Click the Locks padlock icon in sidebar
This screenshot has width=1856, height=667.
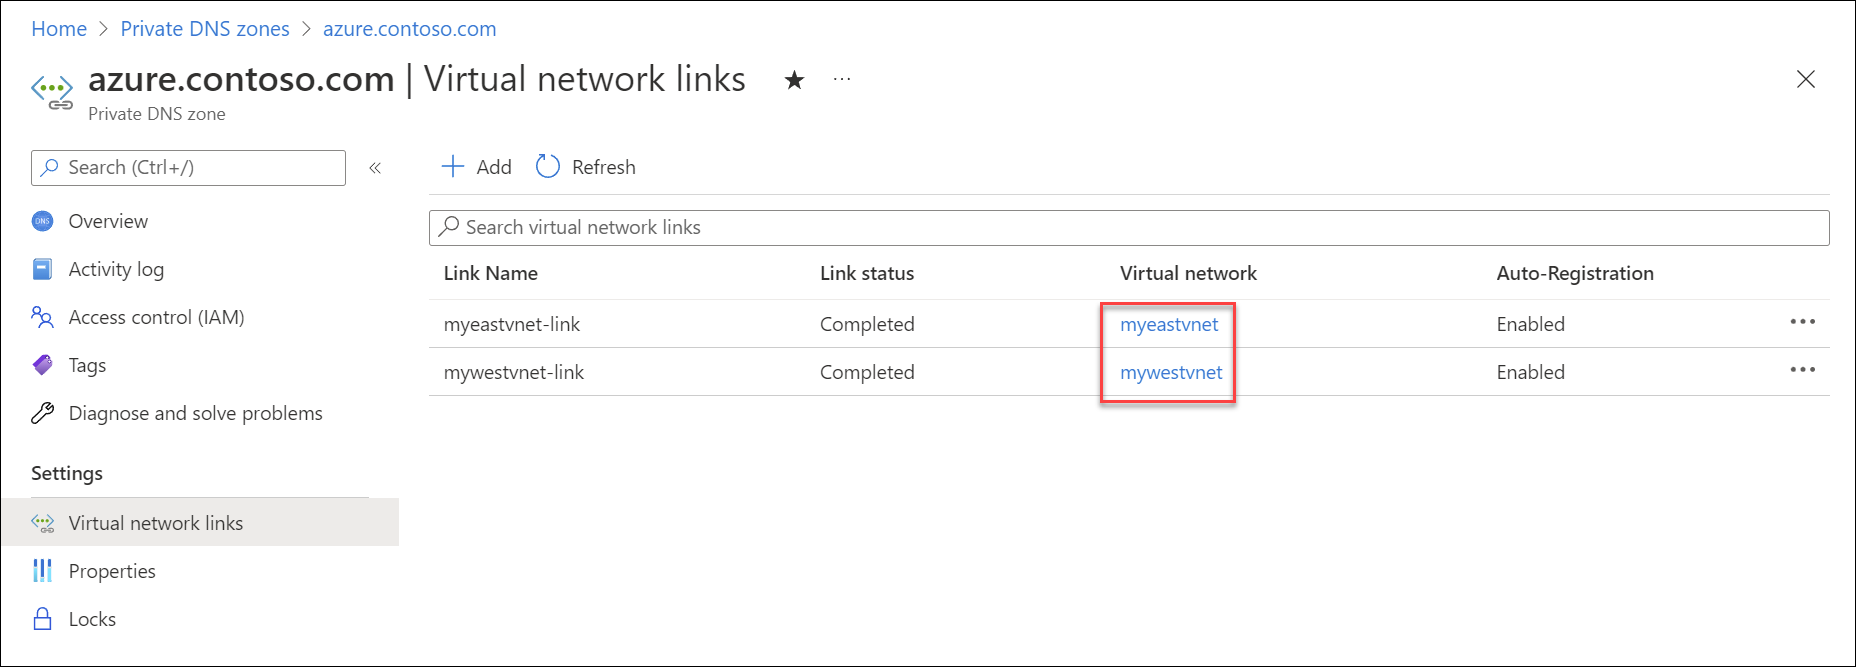pyautogui.click(x=41, y=618)
